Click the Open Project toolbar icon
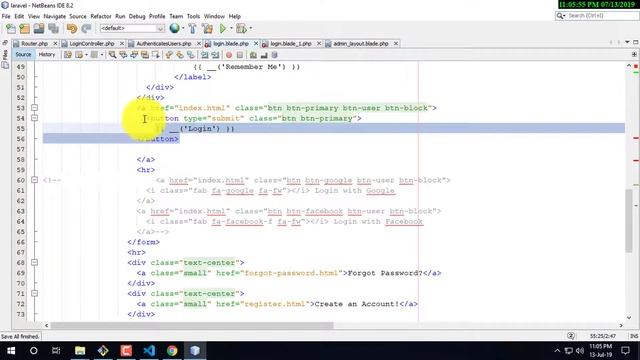Viewport: 640px width, 360px height. (x=39, y=28)
